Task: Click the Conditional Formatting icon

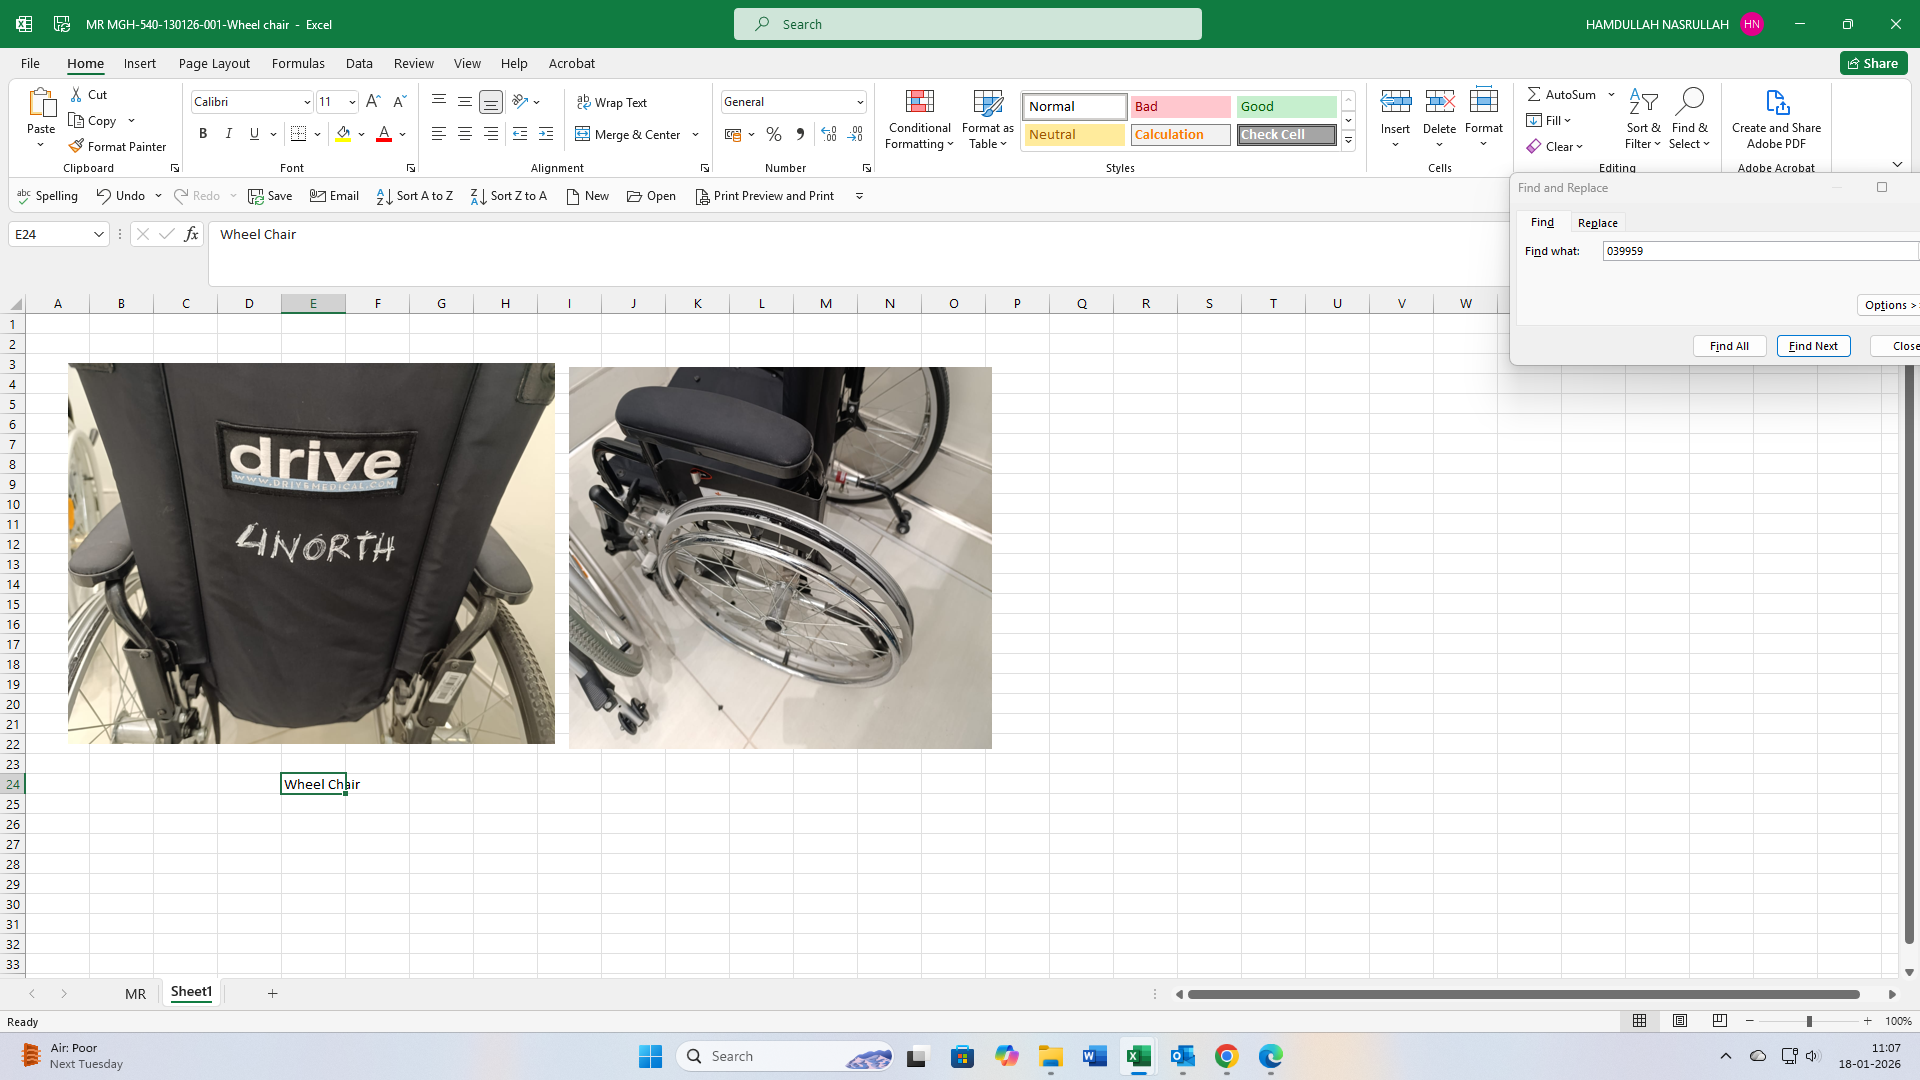Action: (x=919, y=102)
